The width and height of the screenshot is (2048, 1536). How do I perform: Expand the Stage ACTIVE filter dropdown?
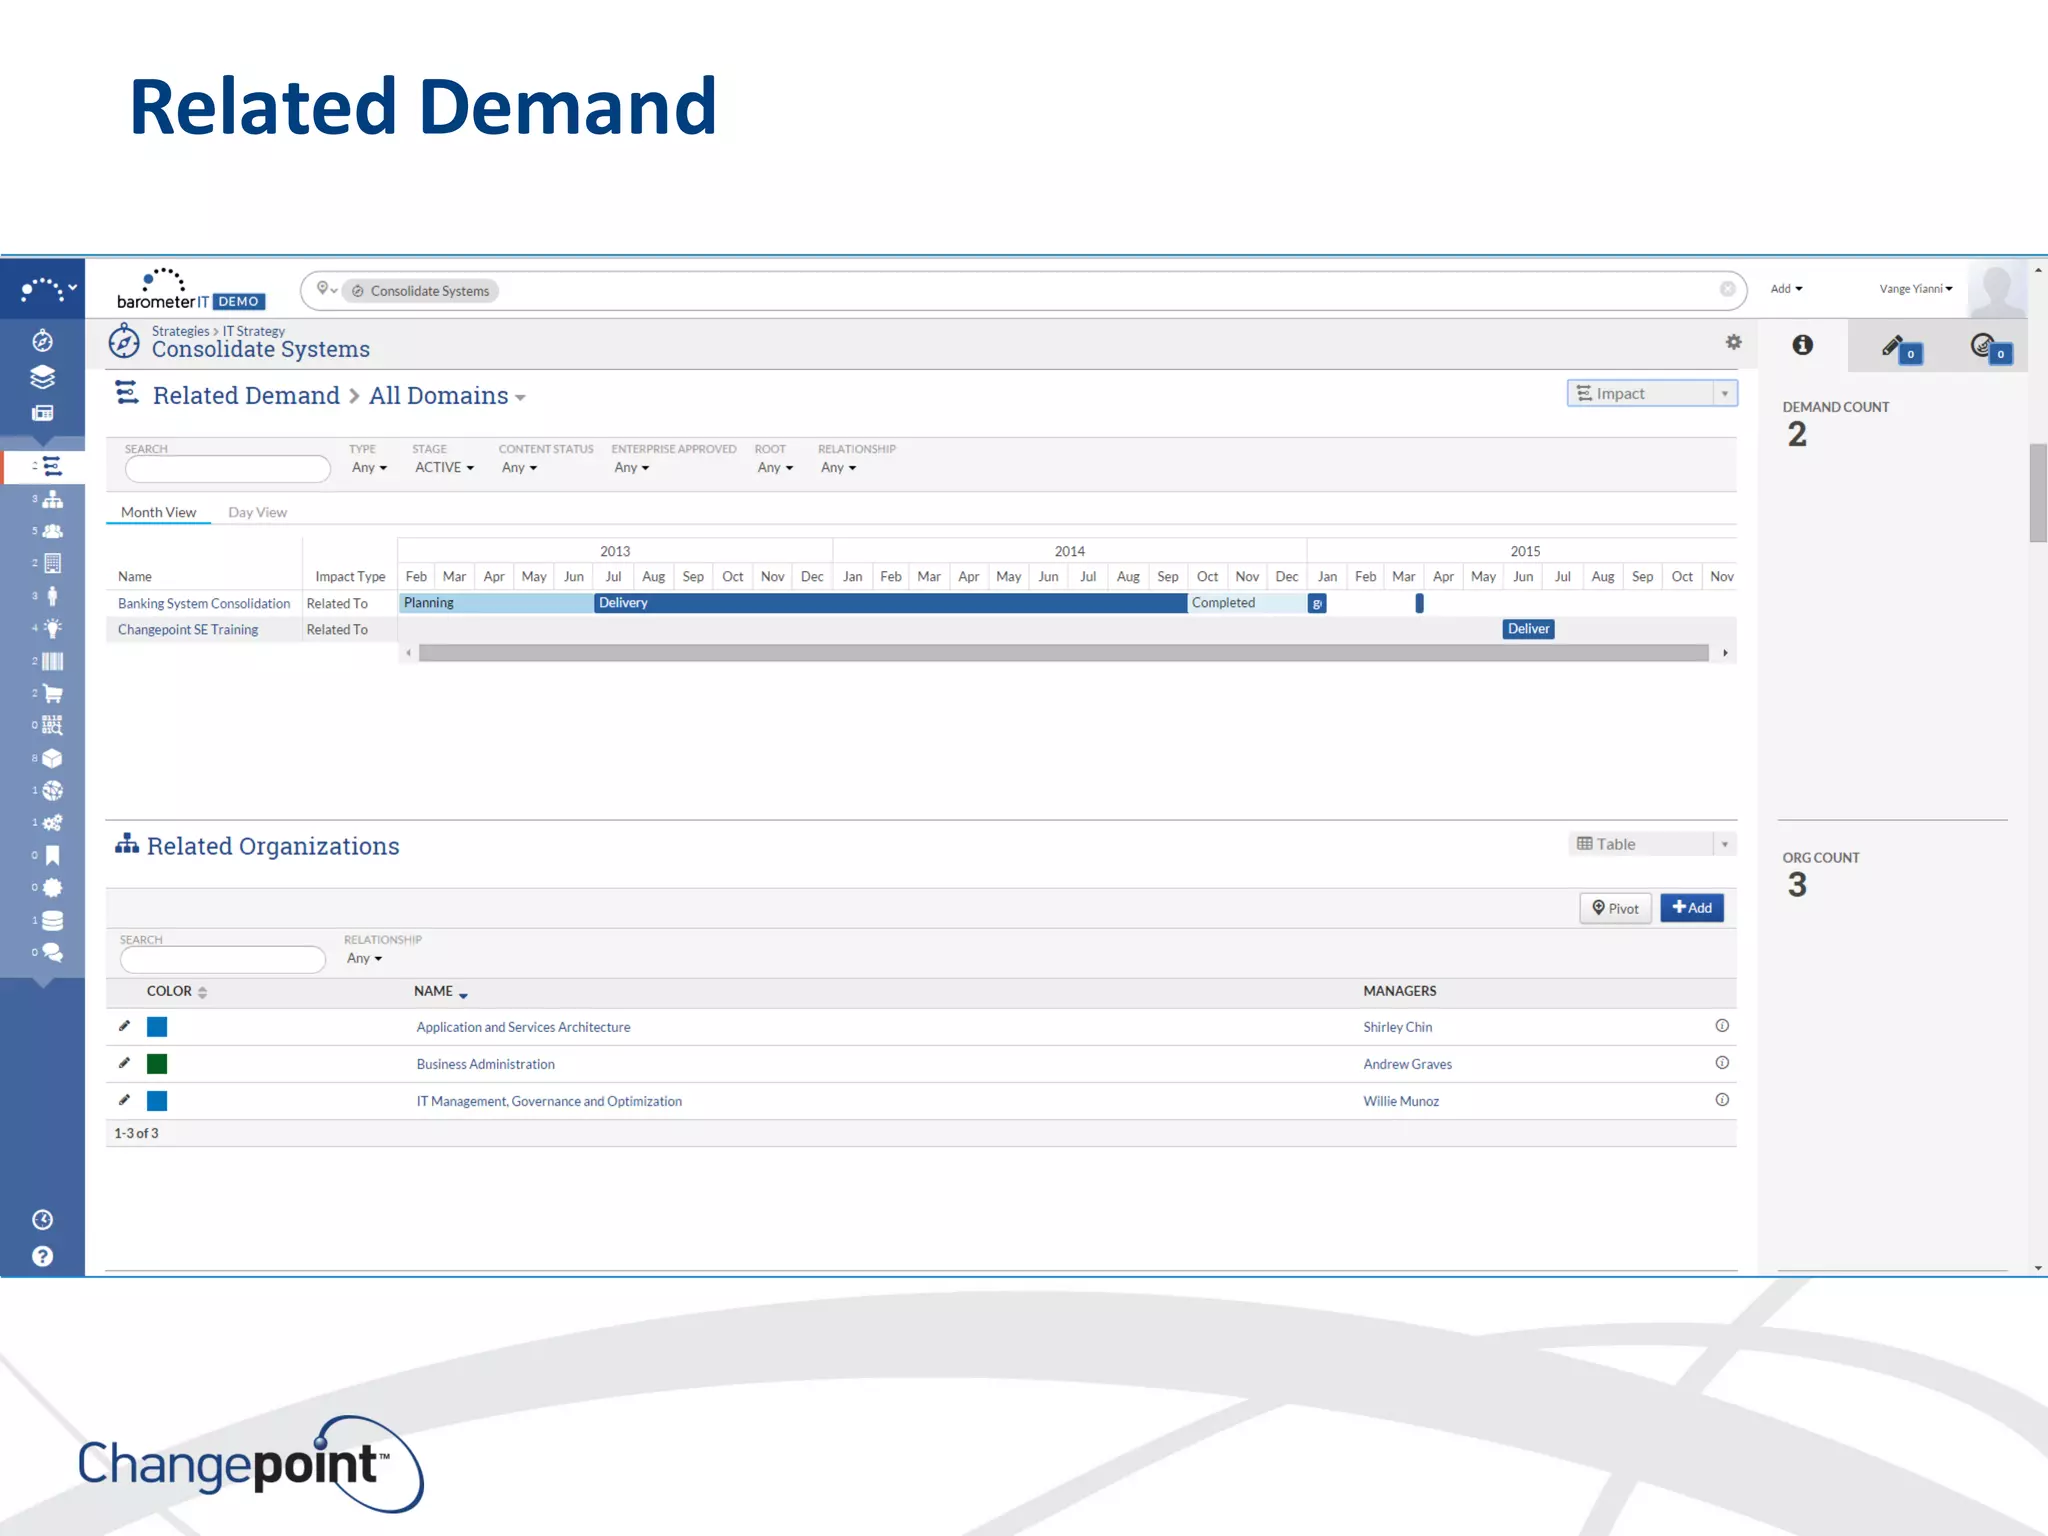(444, 468)
